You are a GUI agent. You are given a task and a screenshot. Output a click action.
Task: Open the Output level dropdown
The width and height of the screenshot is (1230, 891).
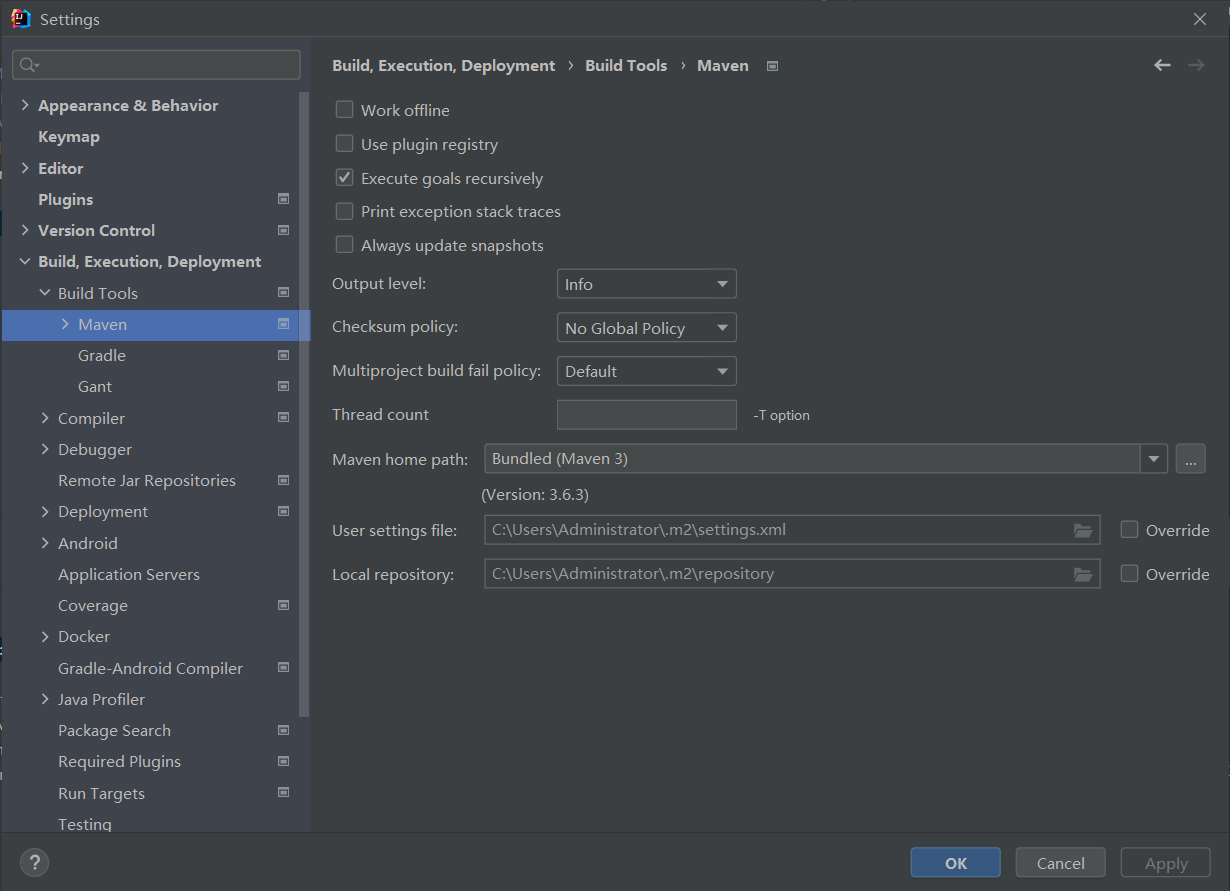click(647, 284)
